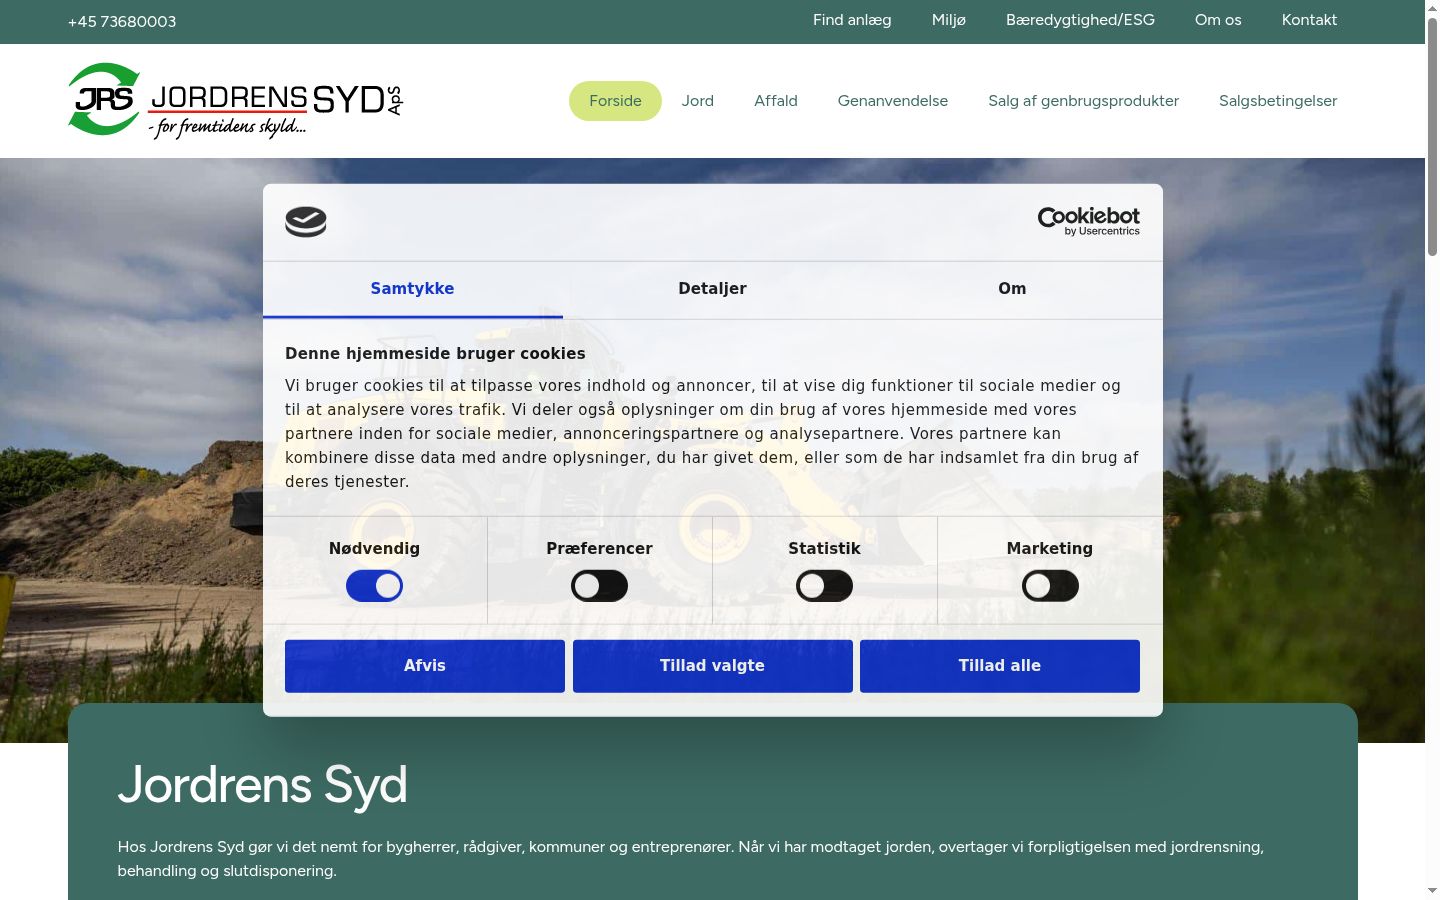Toggle the Nødvendig cookie switch
1440x900 pixels.
pyautogui.click(x=374, y=586)
